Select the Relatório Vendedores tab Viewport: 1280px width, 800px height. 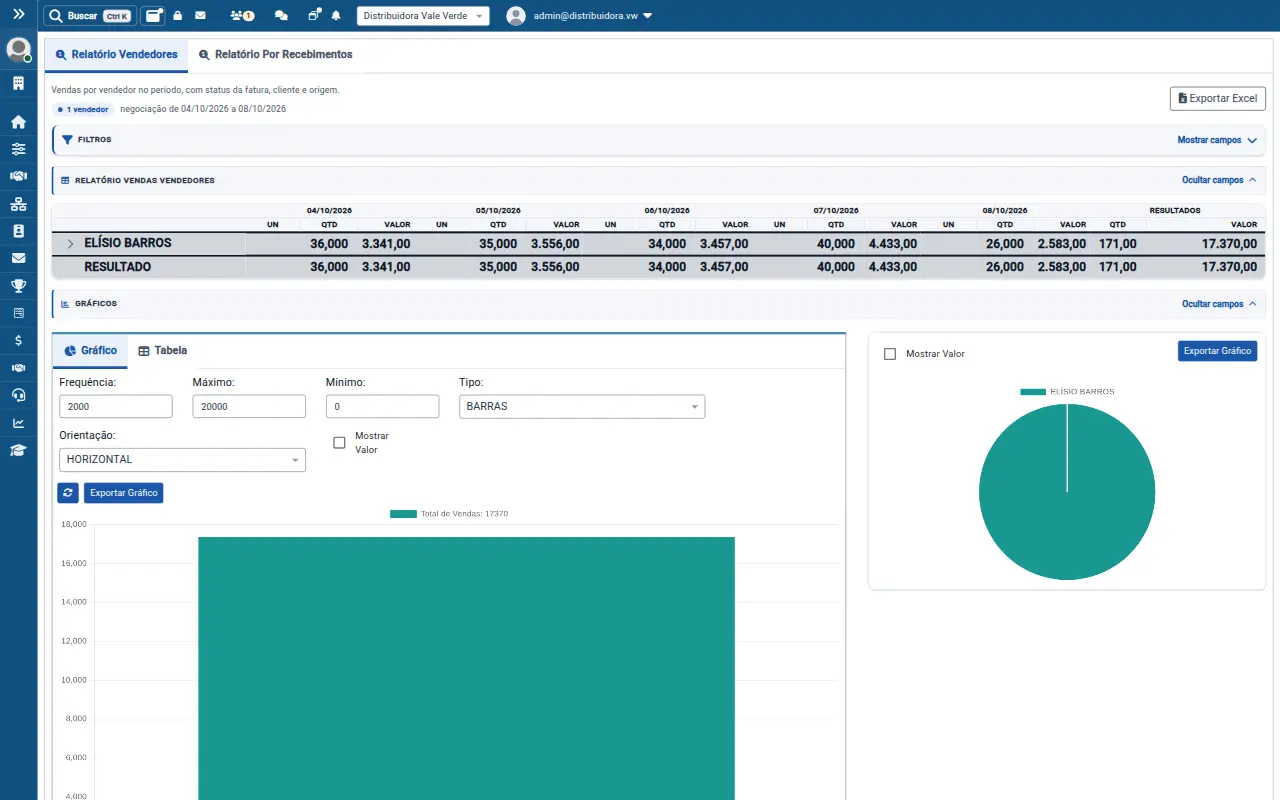click(x=117, y=55)
